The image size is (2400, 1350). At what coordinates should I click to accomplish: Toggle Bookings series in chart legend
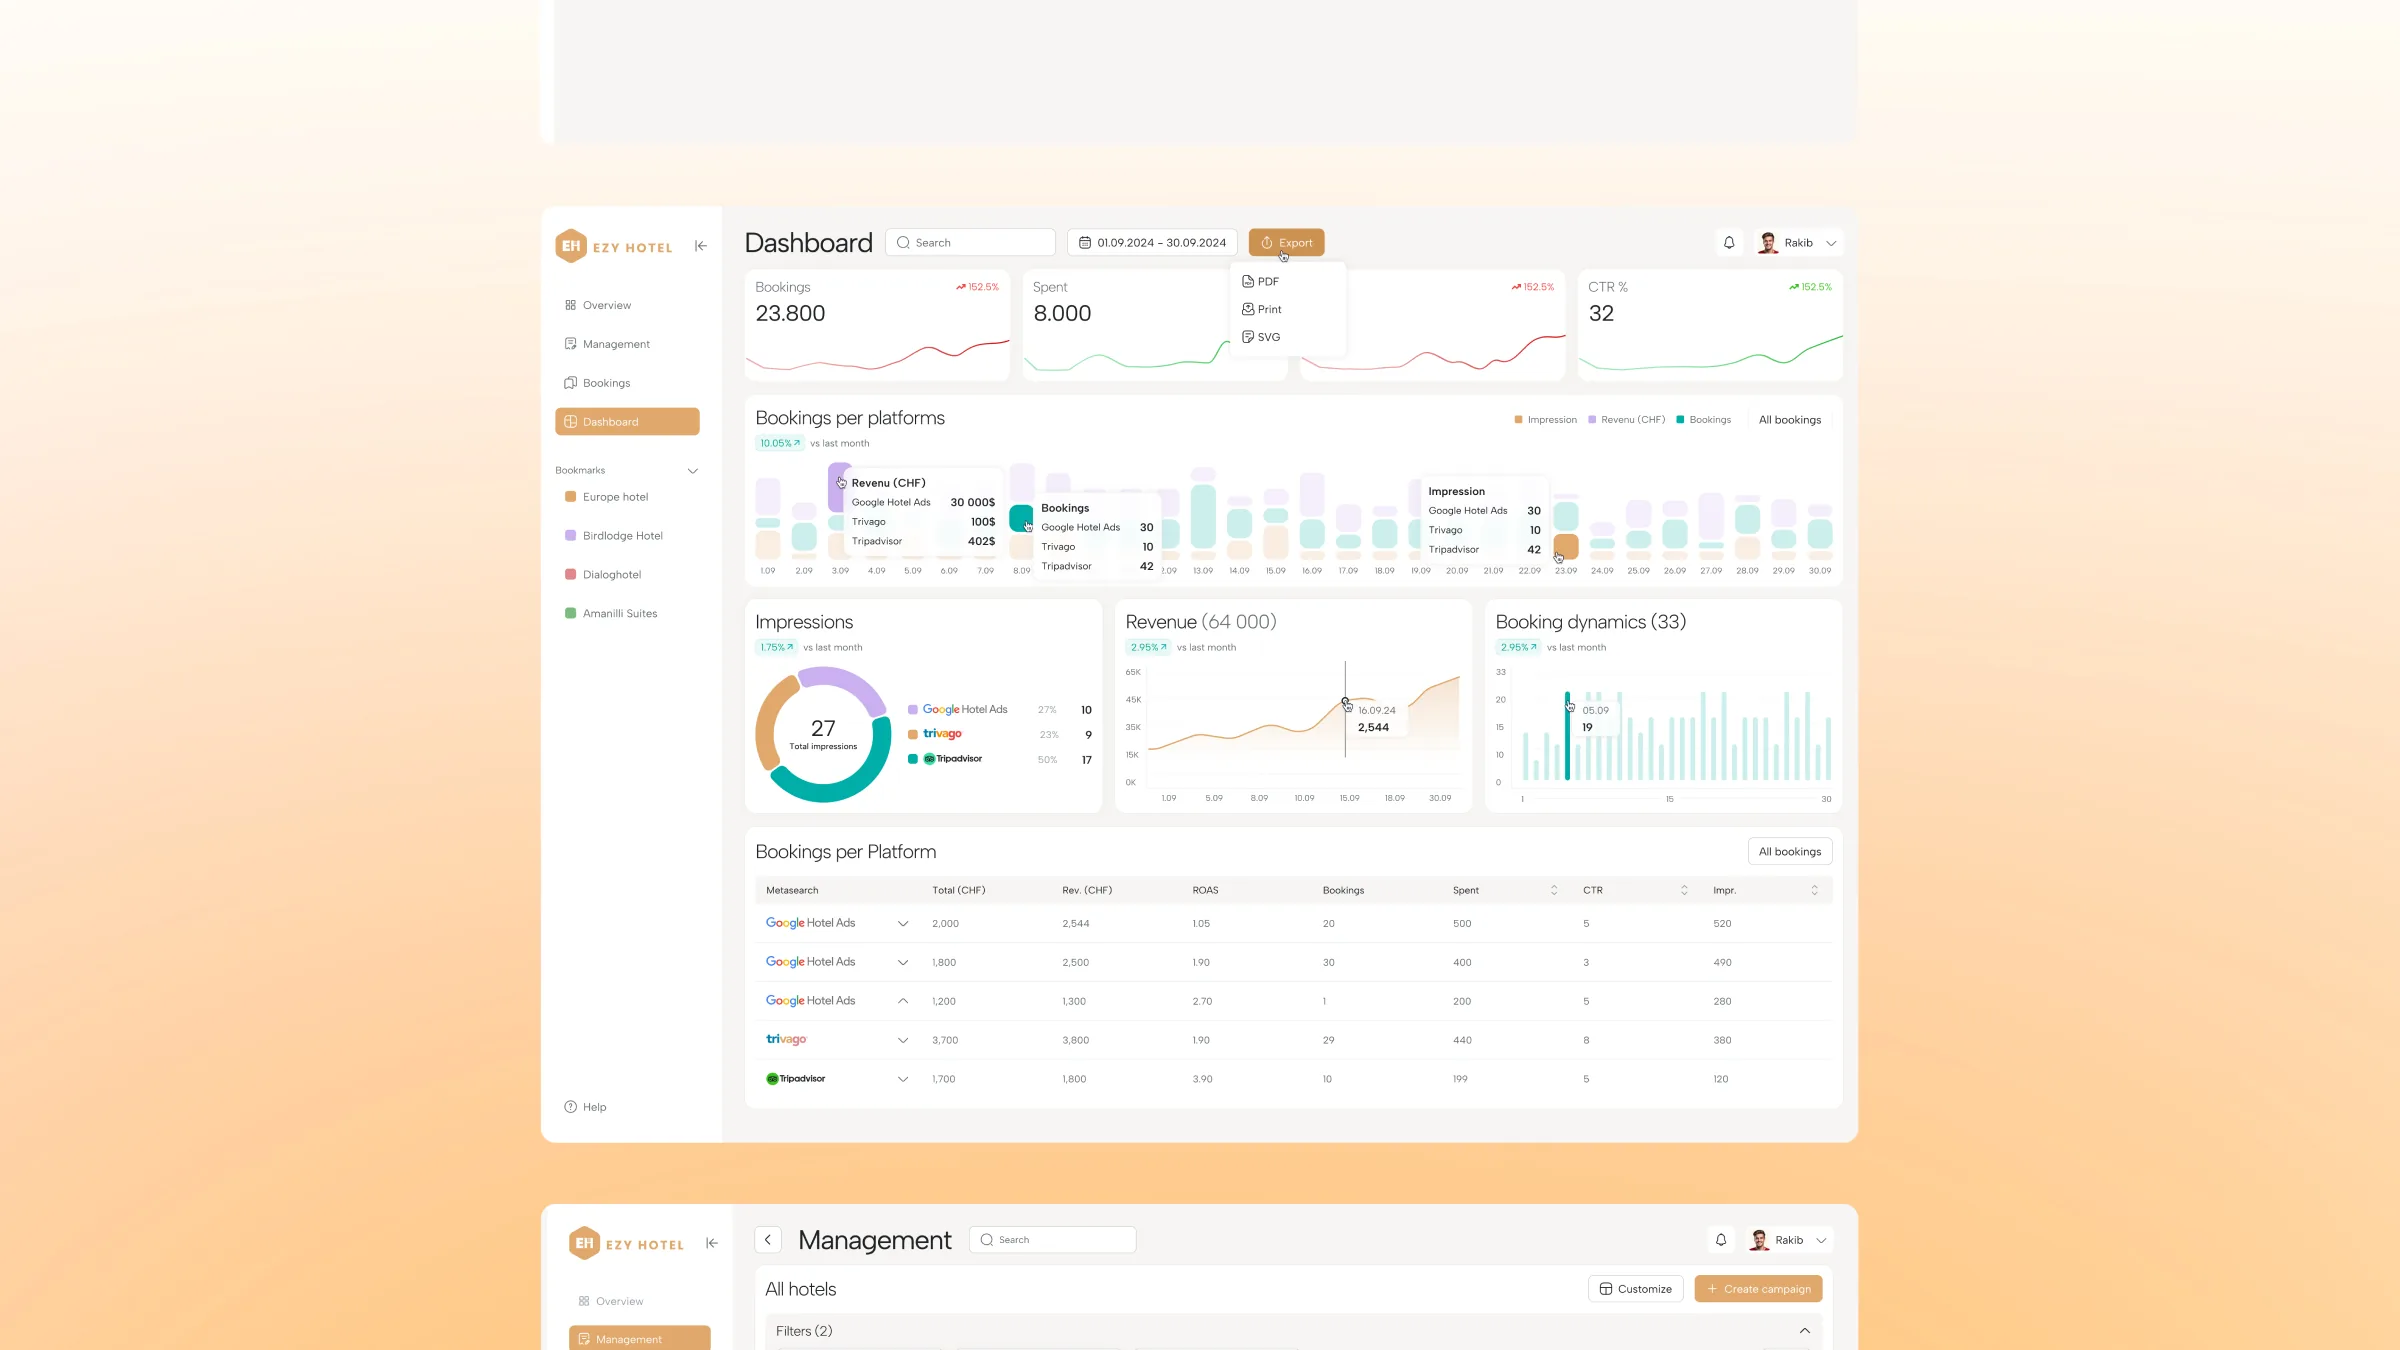(x=1704, y=420)
